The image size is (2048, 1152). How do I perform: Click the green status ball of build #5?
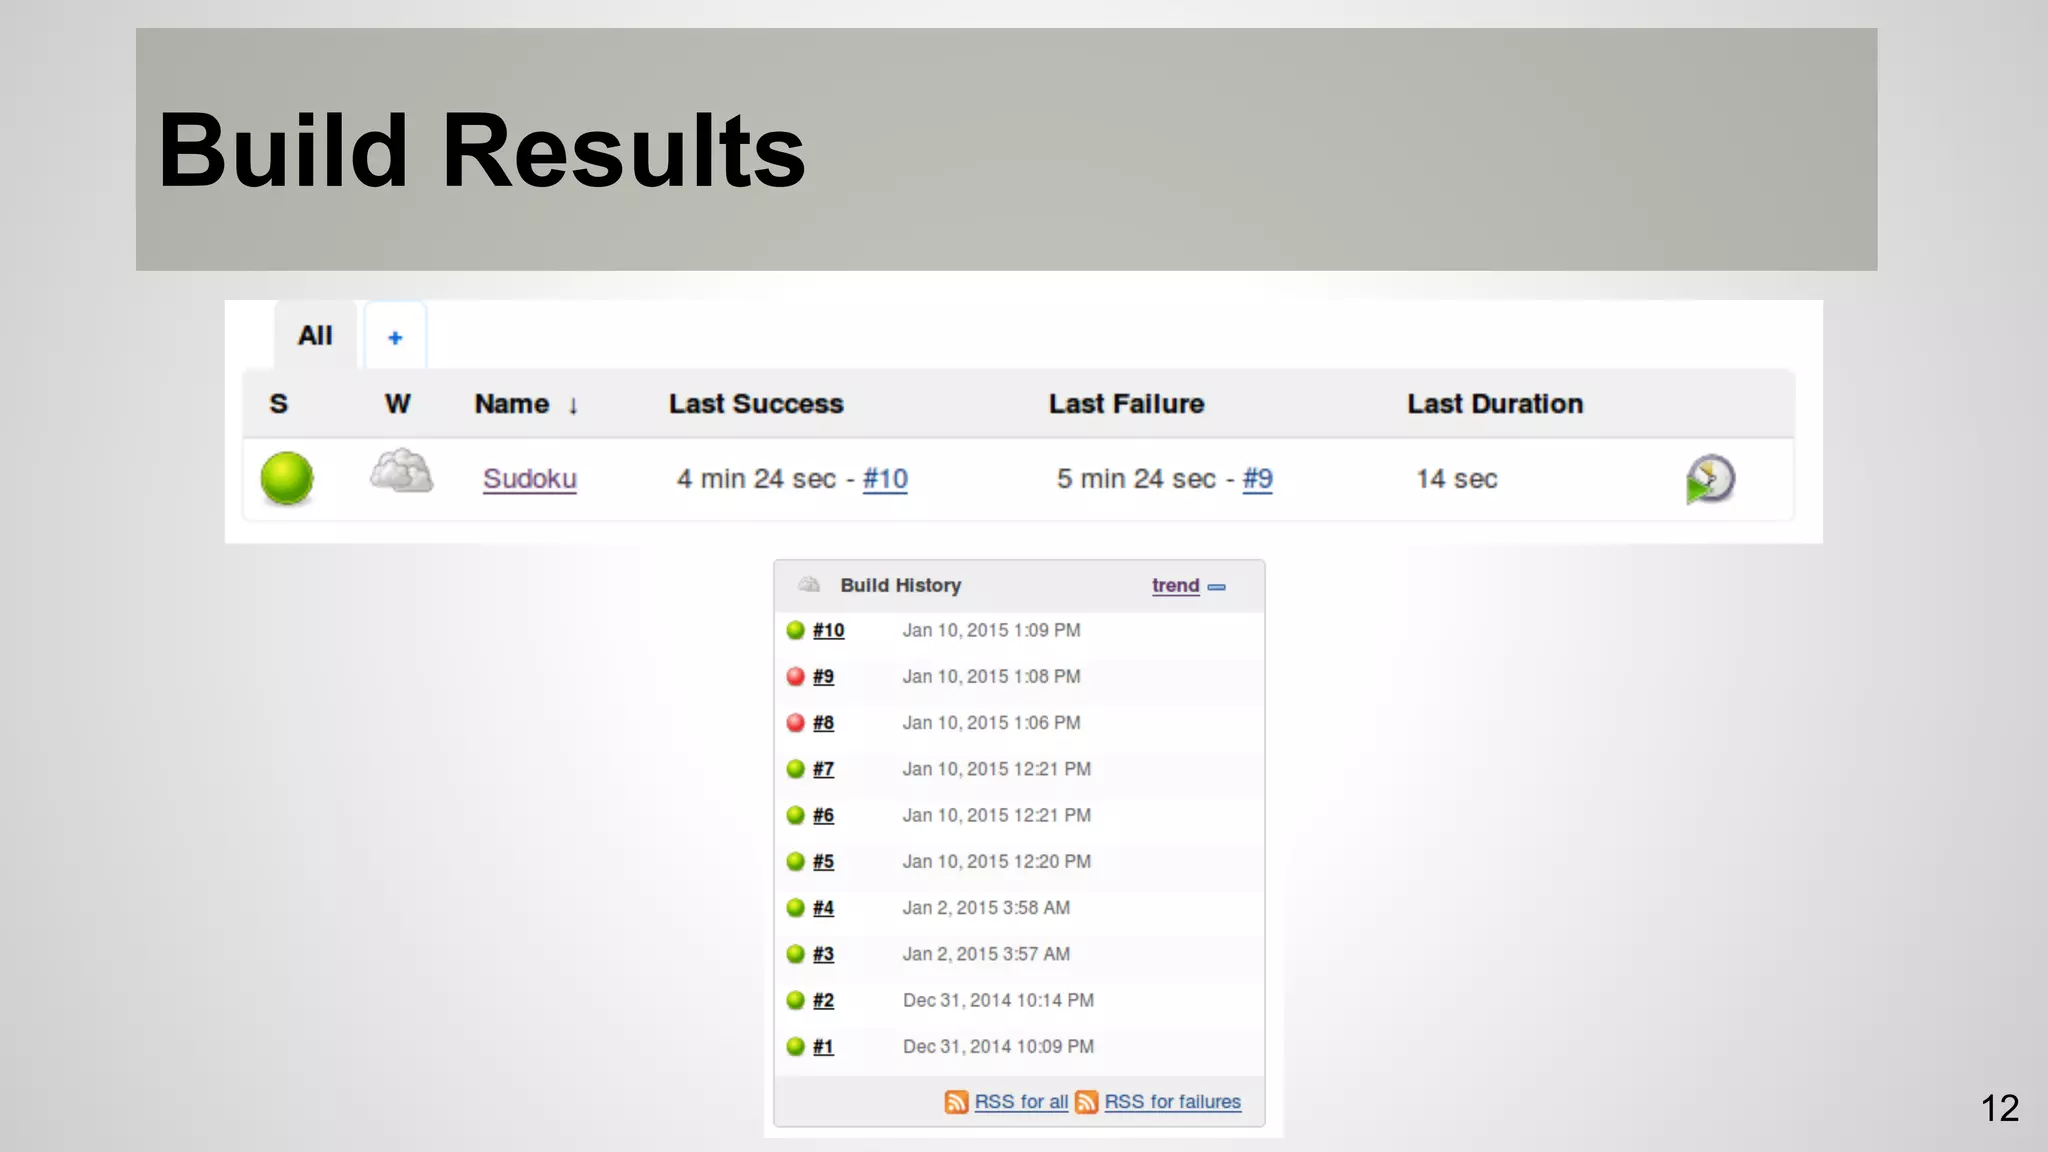795,861
